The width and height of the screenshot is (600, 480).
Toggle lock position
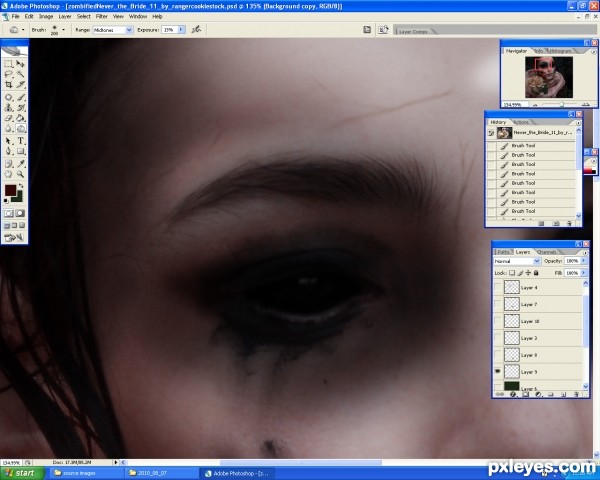click(528, 273)
